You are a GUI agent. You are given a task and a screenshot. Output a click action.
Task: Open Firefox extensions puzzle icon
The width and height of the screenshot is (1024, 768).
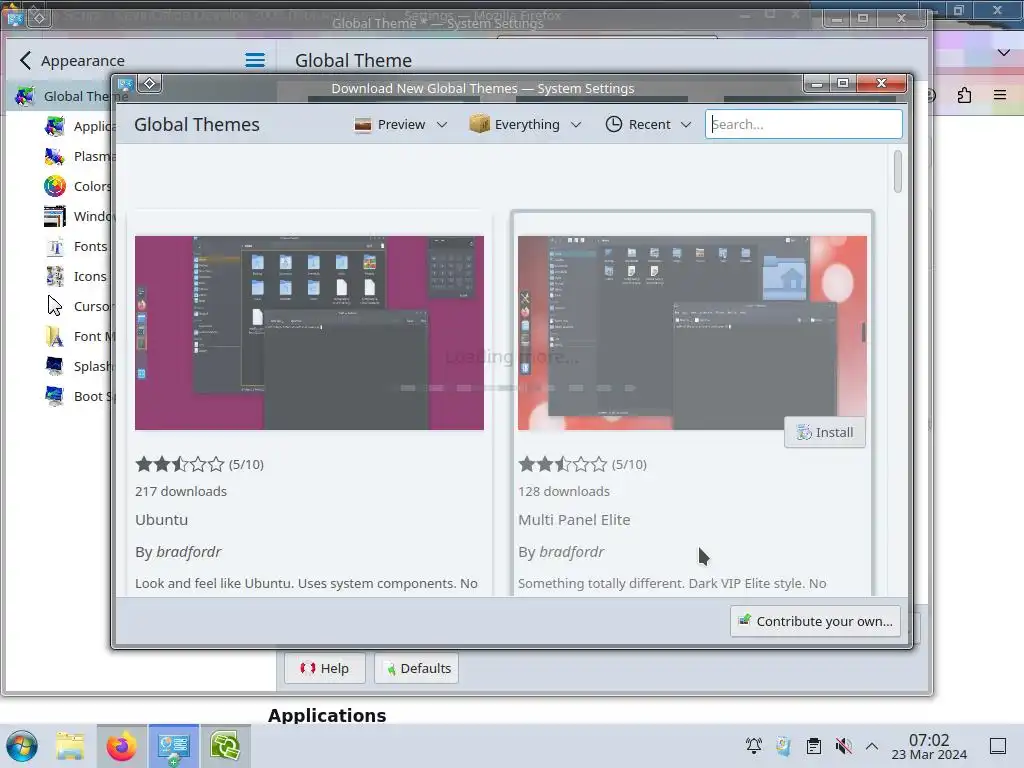pyautogui.click(x=964, y=95)
